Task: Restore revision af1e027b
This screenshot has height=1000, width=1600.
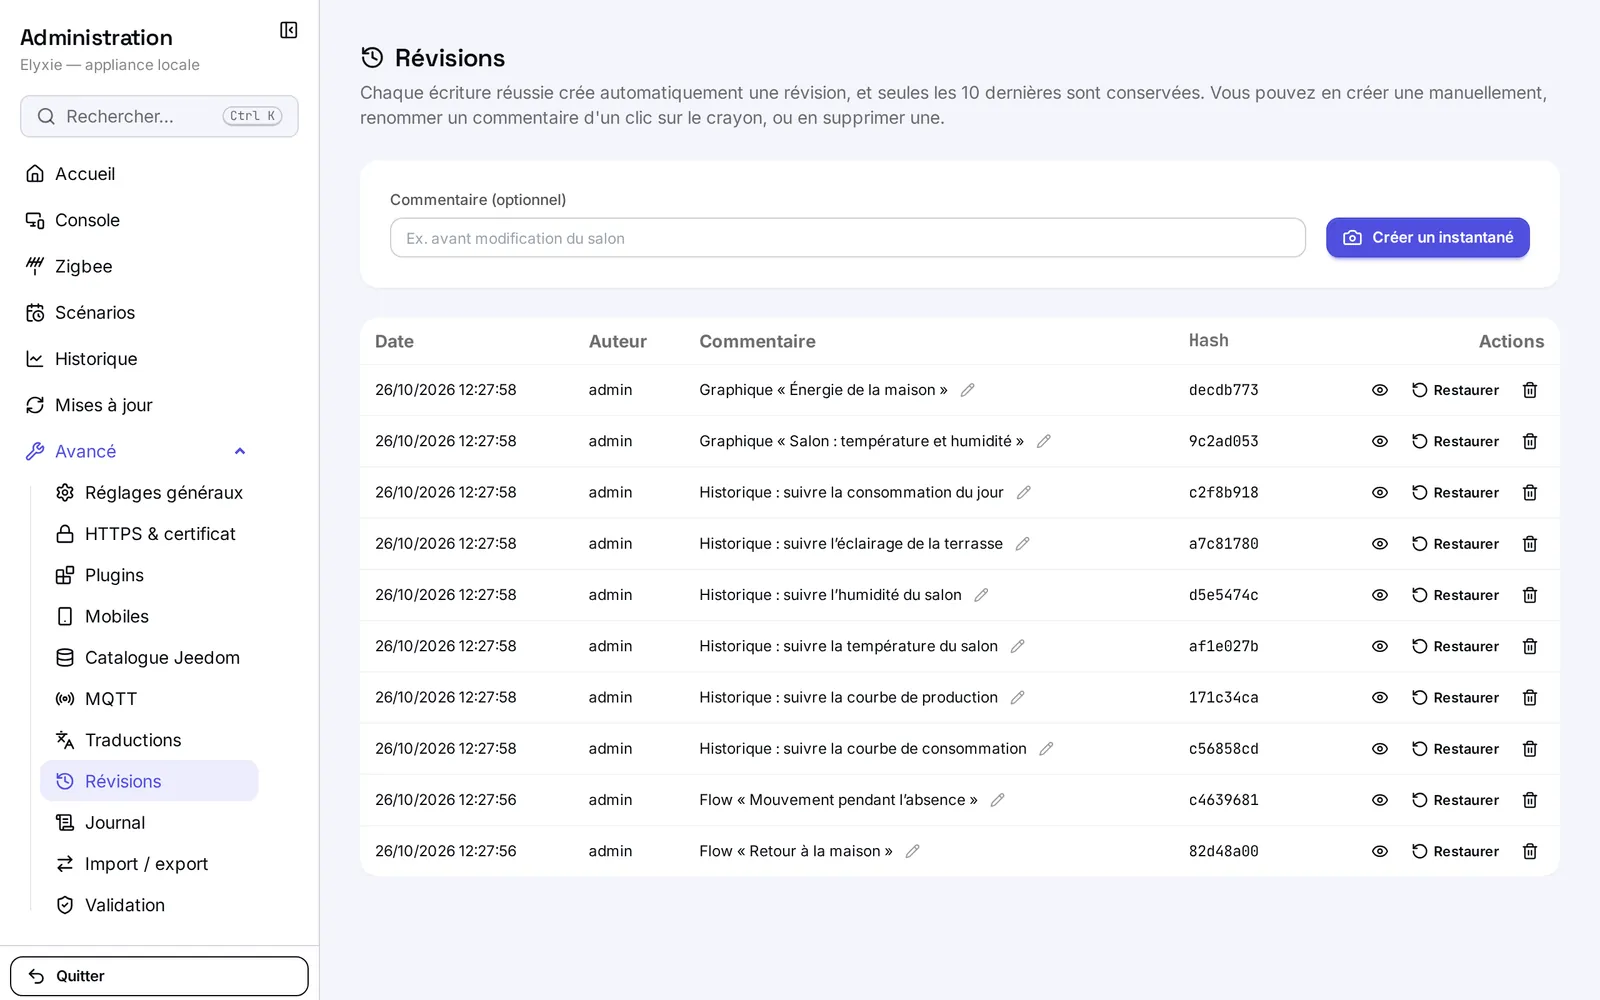Action: coord(1455,646)
